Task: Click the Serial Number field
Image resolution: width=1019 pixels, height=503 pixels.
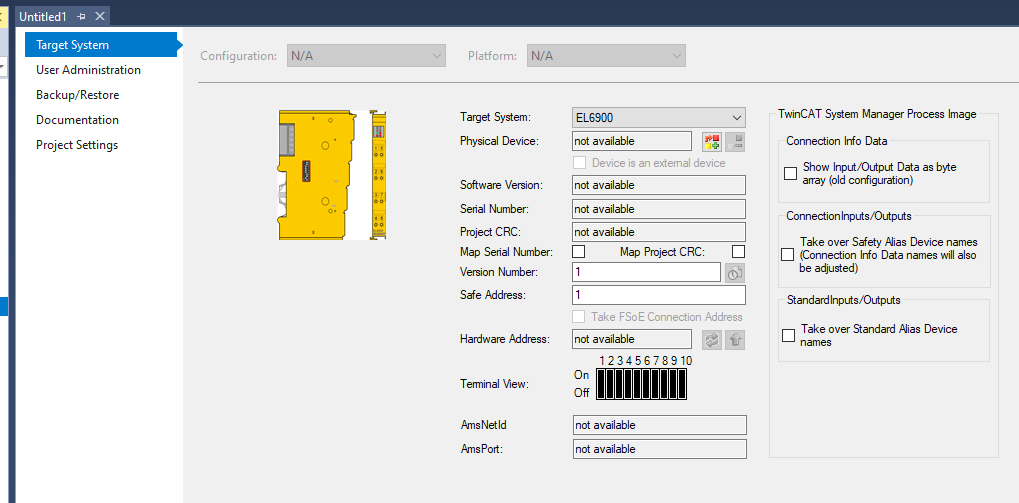Action: pos(659,209)
